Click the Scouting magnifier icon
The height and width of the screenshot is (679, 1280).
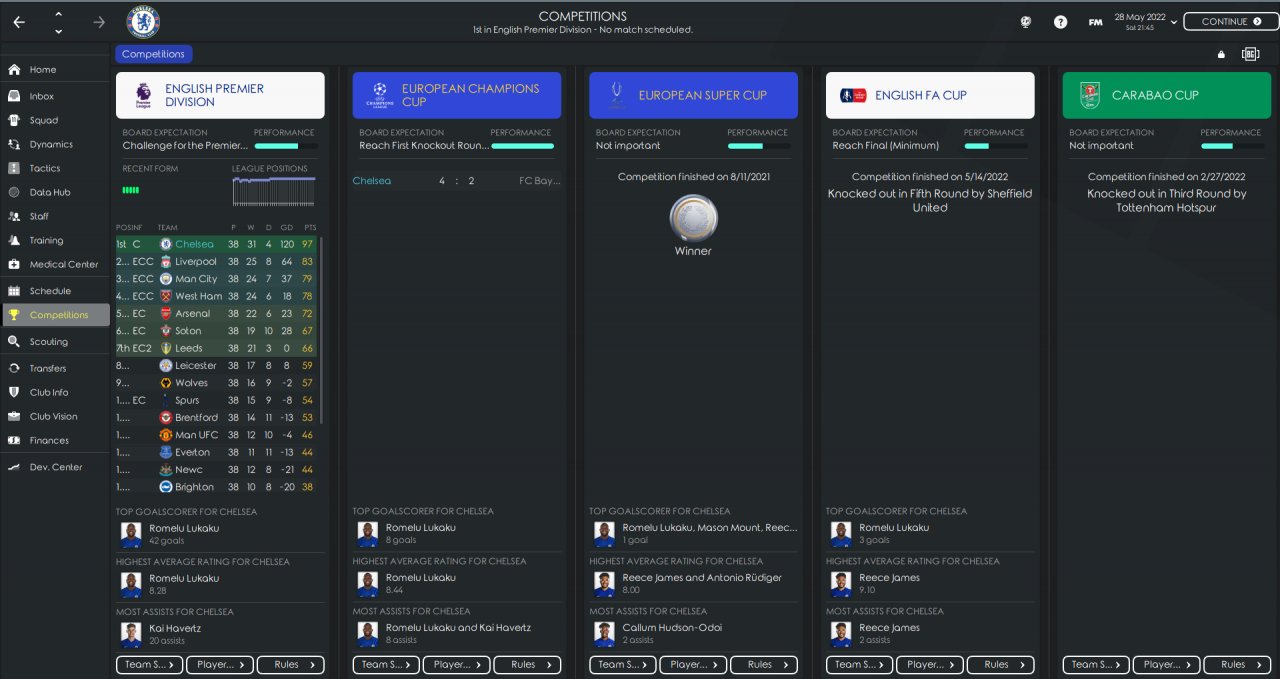click(14, 341)
